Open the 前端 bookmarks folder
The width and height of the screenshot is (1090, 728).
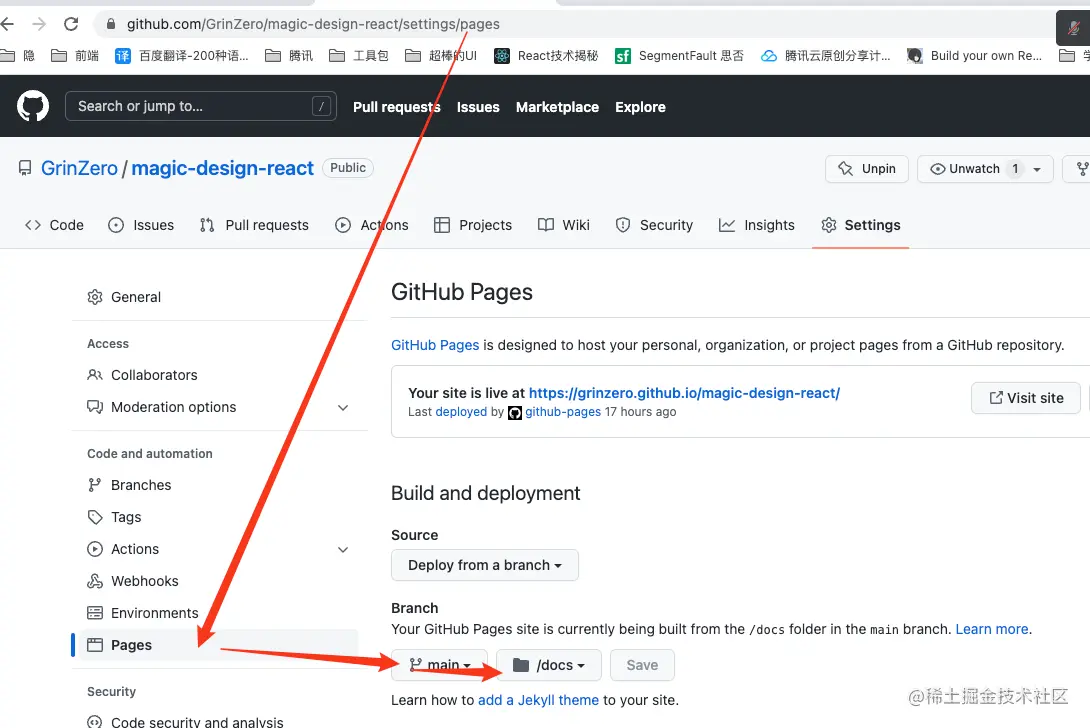[75, 56]
